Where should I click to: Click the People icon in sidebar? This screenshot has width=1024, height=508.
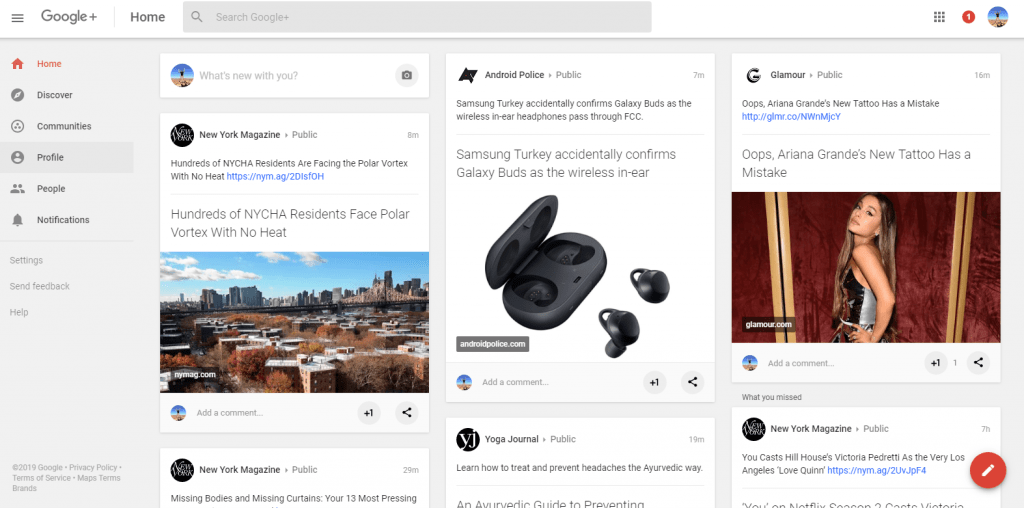(x=18, y=189)
